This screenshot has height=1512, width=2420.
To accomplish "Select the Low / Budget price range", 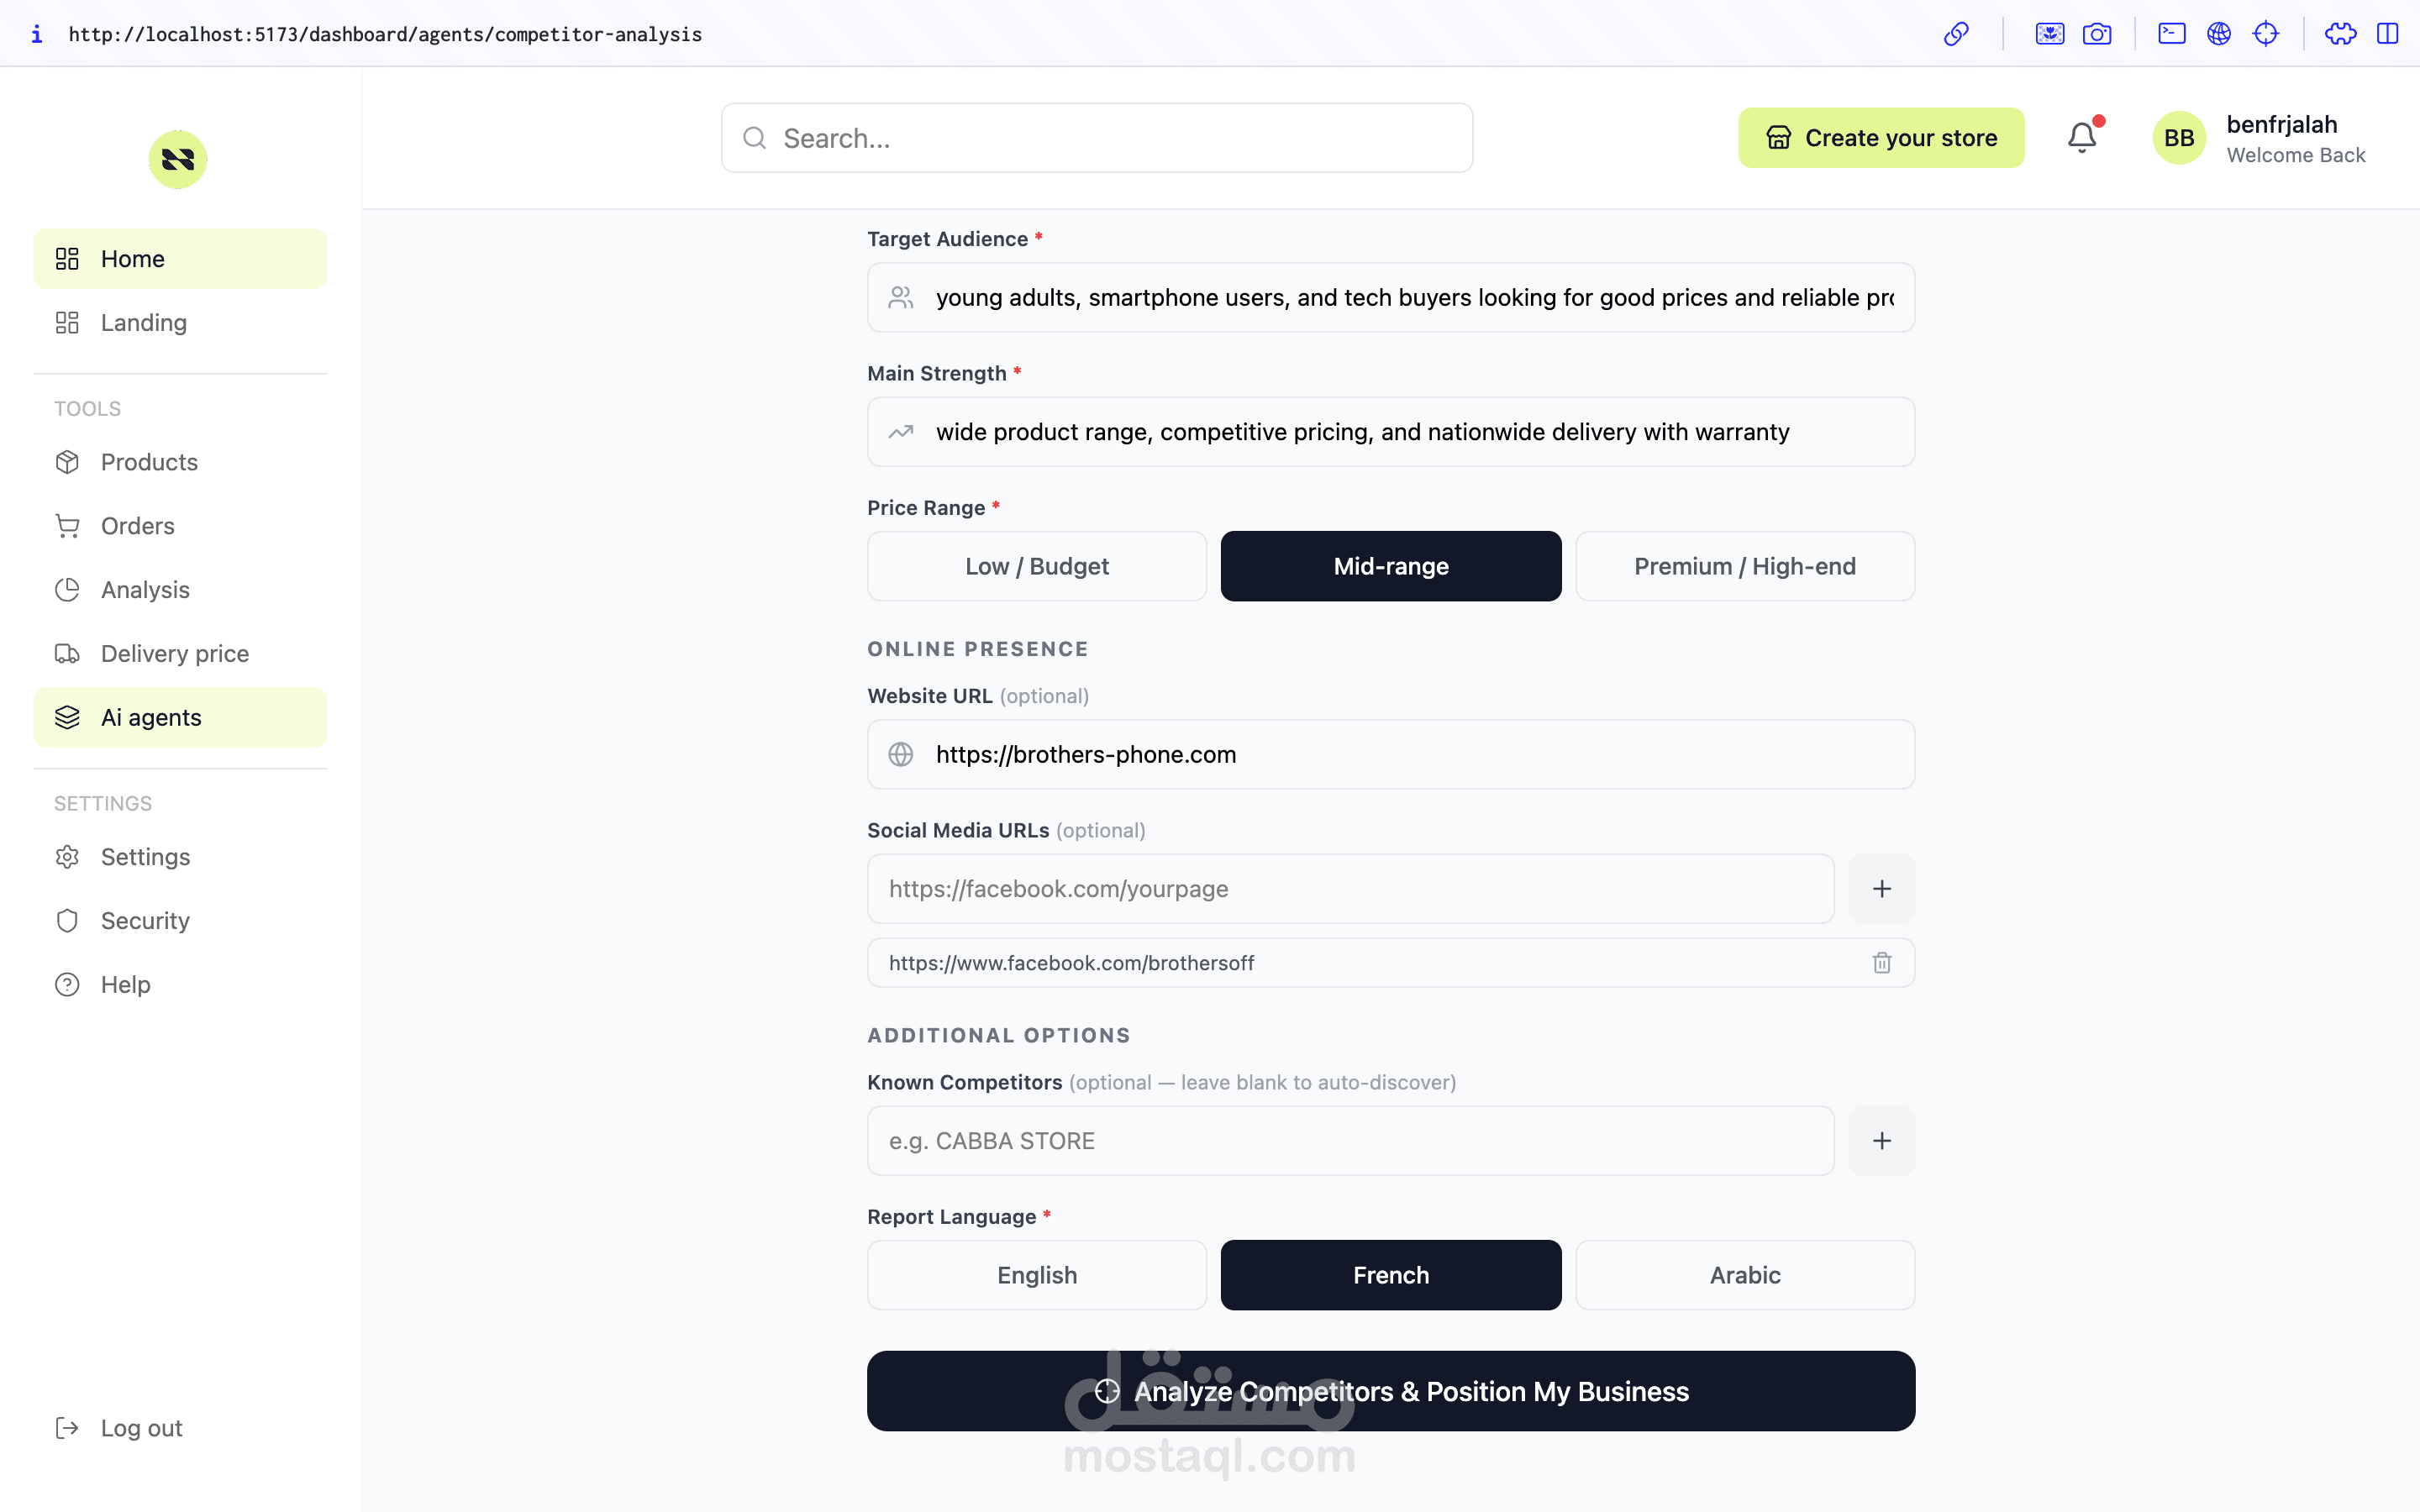I will [1037, 566].
